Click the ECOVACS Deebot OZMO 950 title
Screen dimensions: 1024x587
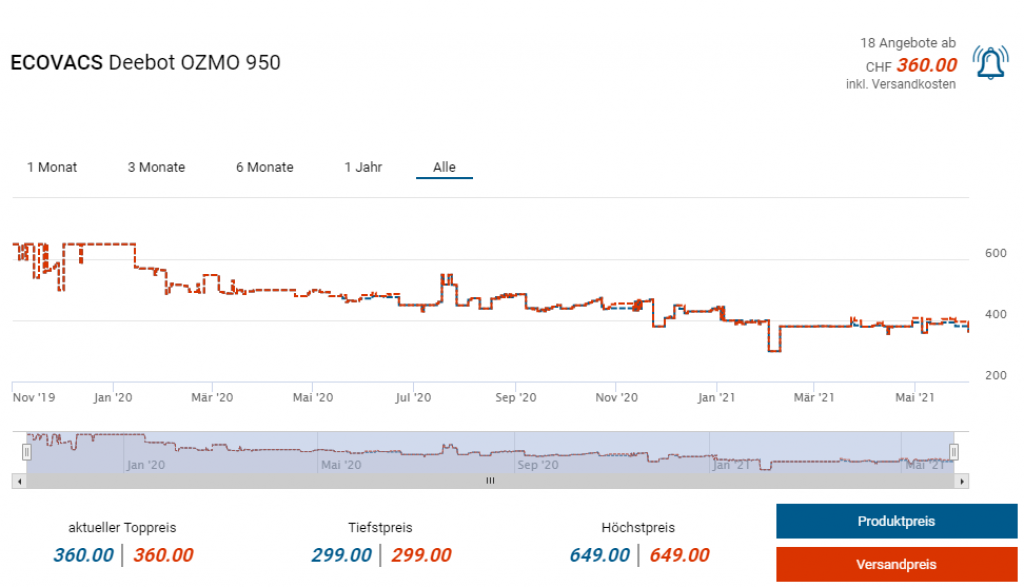coord(146,62)
